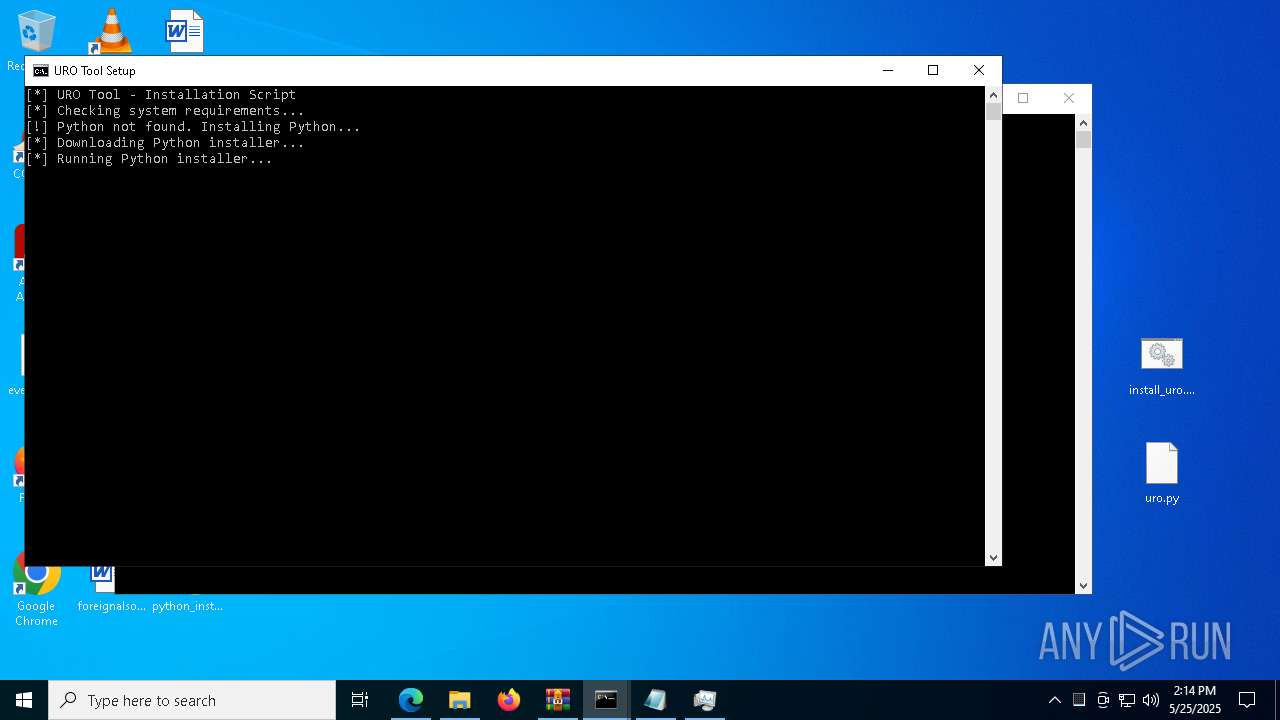Open Task View on the taskbar
This screenshot has height=720, width=1280.
click(360, 700)
